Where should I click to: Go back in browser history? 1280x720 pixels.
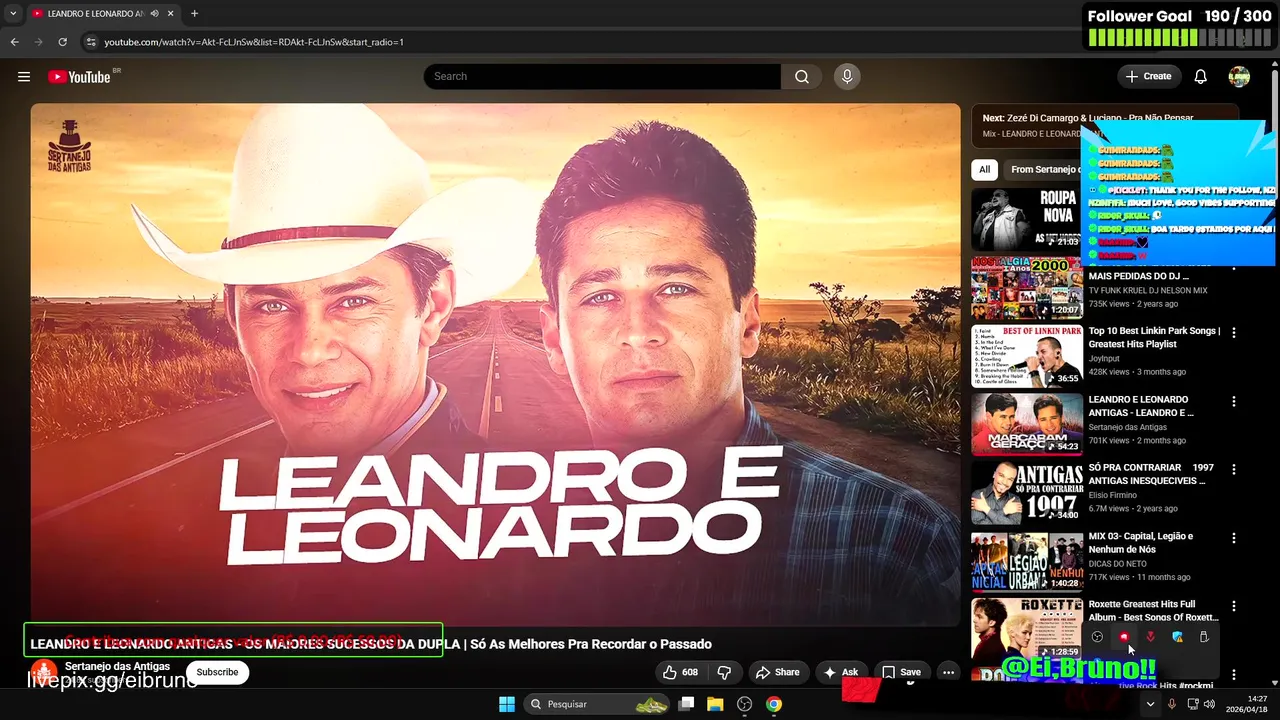14,42
